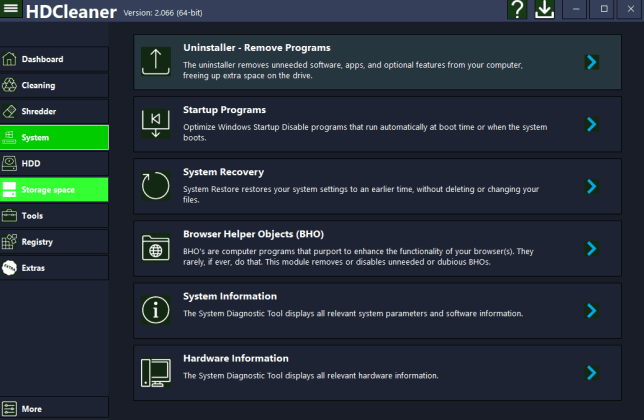Viewport: 644px width, 420px height.
Task: Expand Uninstaller with its arrow chevron
Action: tap(591, 62)
